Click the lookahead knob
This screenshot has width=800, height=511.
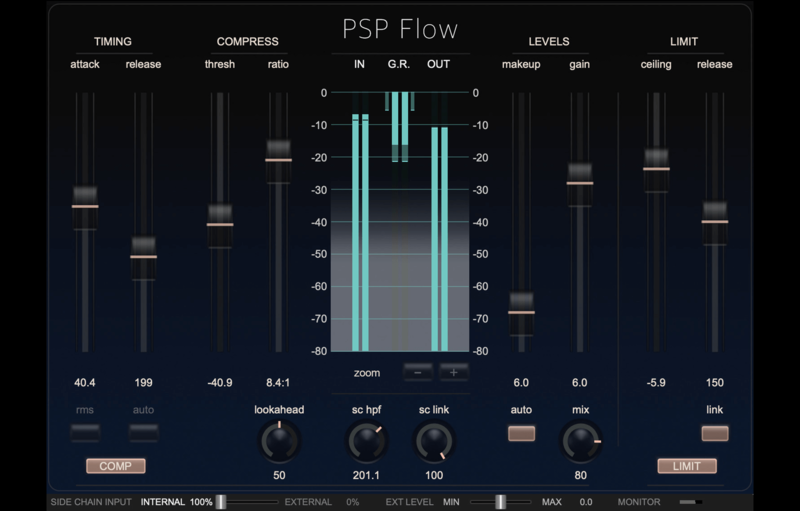tap(279, 442)
